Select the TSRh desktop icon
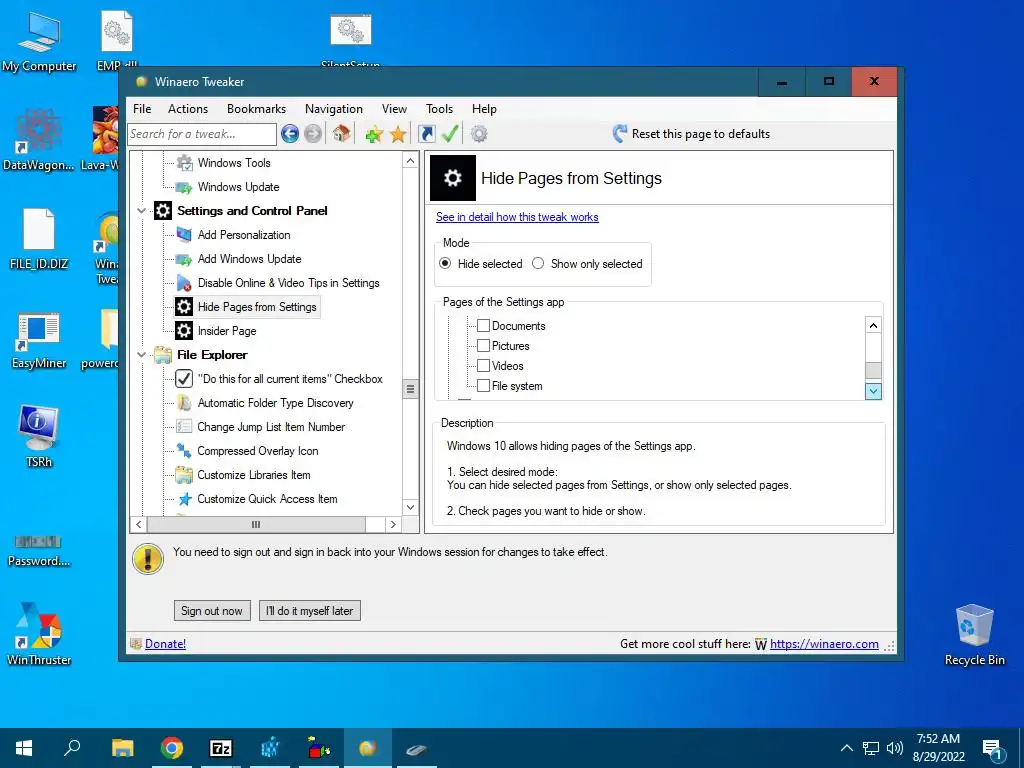The image size is (1024, 768). 39,437
